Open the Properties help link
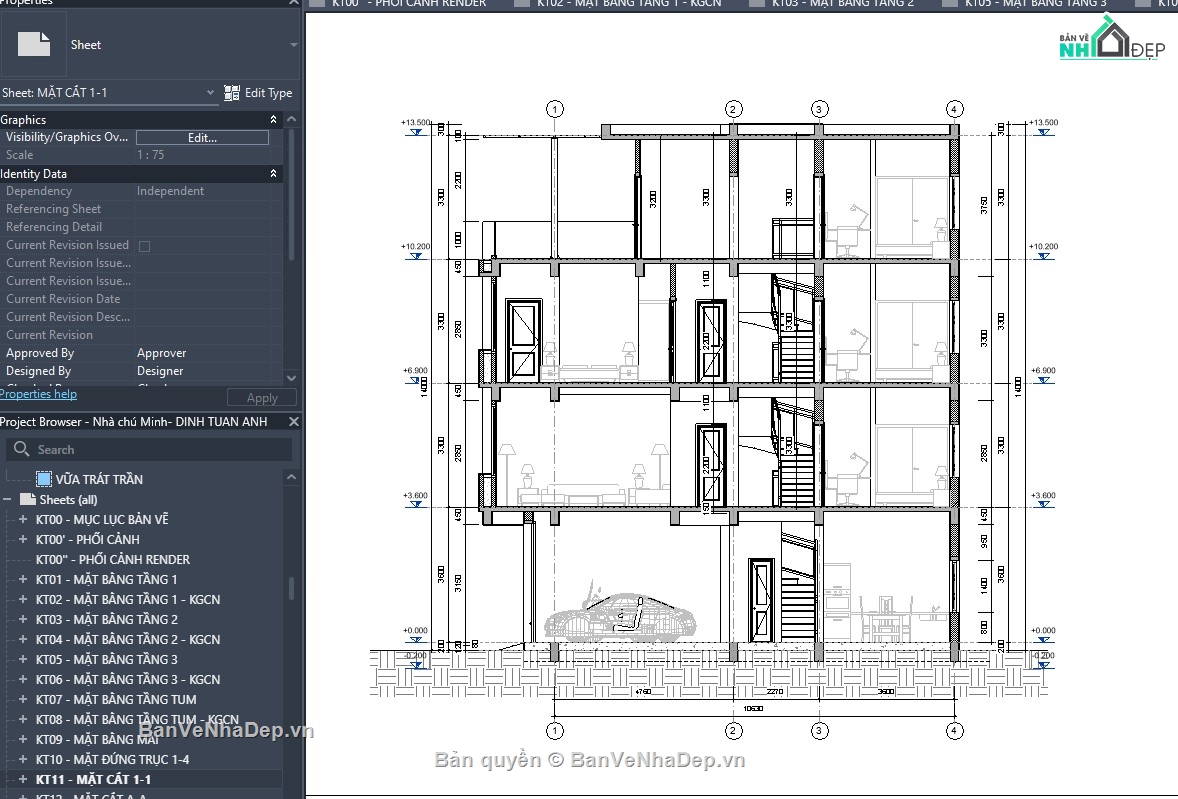The width and height of the screenshot is (1178, 799). [38, 393]
